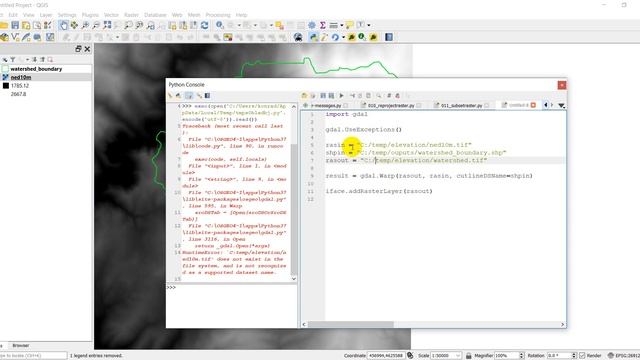Select the Pan Map hand tool

click(63, 25)
